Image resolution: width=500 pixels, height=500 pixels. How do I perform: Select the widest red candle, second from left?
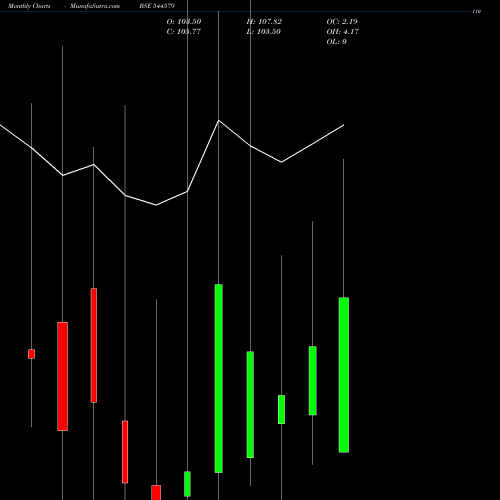tap(62, 376)
